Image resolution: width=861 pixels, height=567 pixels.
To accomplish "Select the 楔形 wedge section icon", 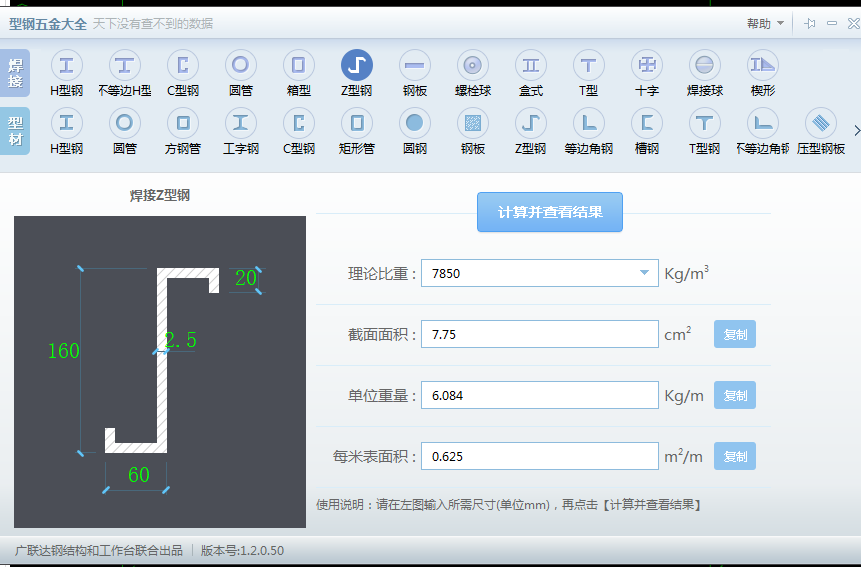I will pyautogui.click(x=763, y=65).
